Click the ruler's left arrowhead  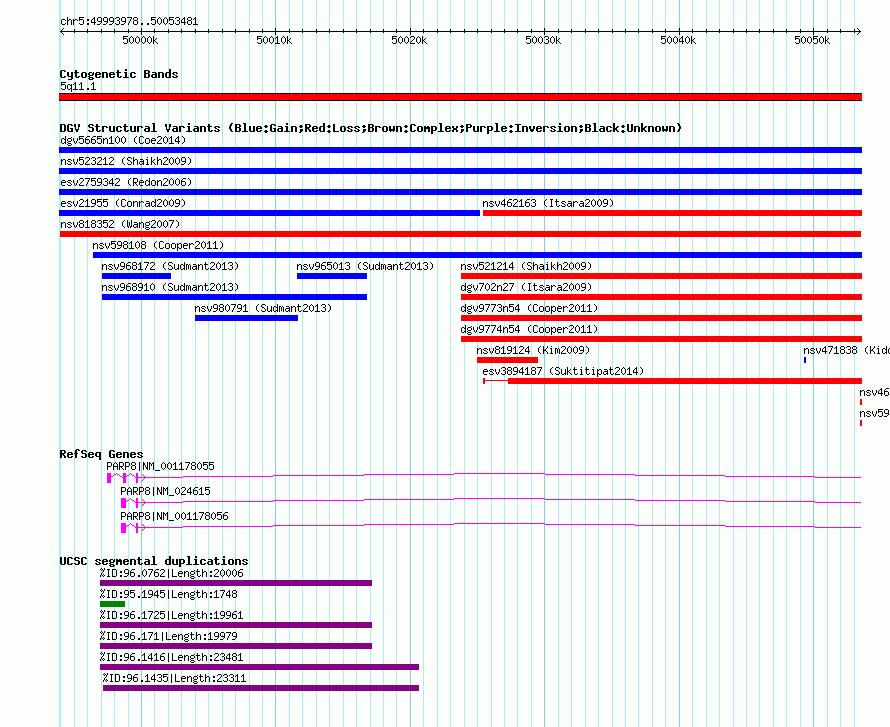tap(62, 32)
